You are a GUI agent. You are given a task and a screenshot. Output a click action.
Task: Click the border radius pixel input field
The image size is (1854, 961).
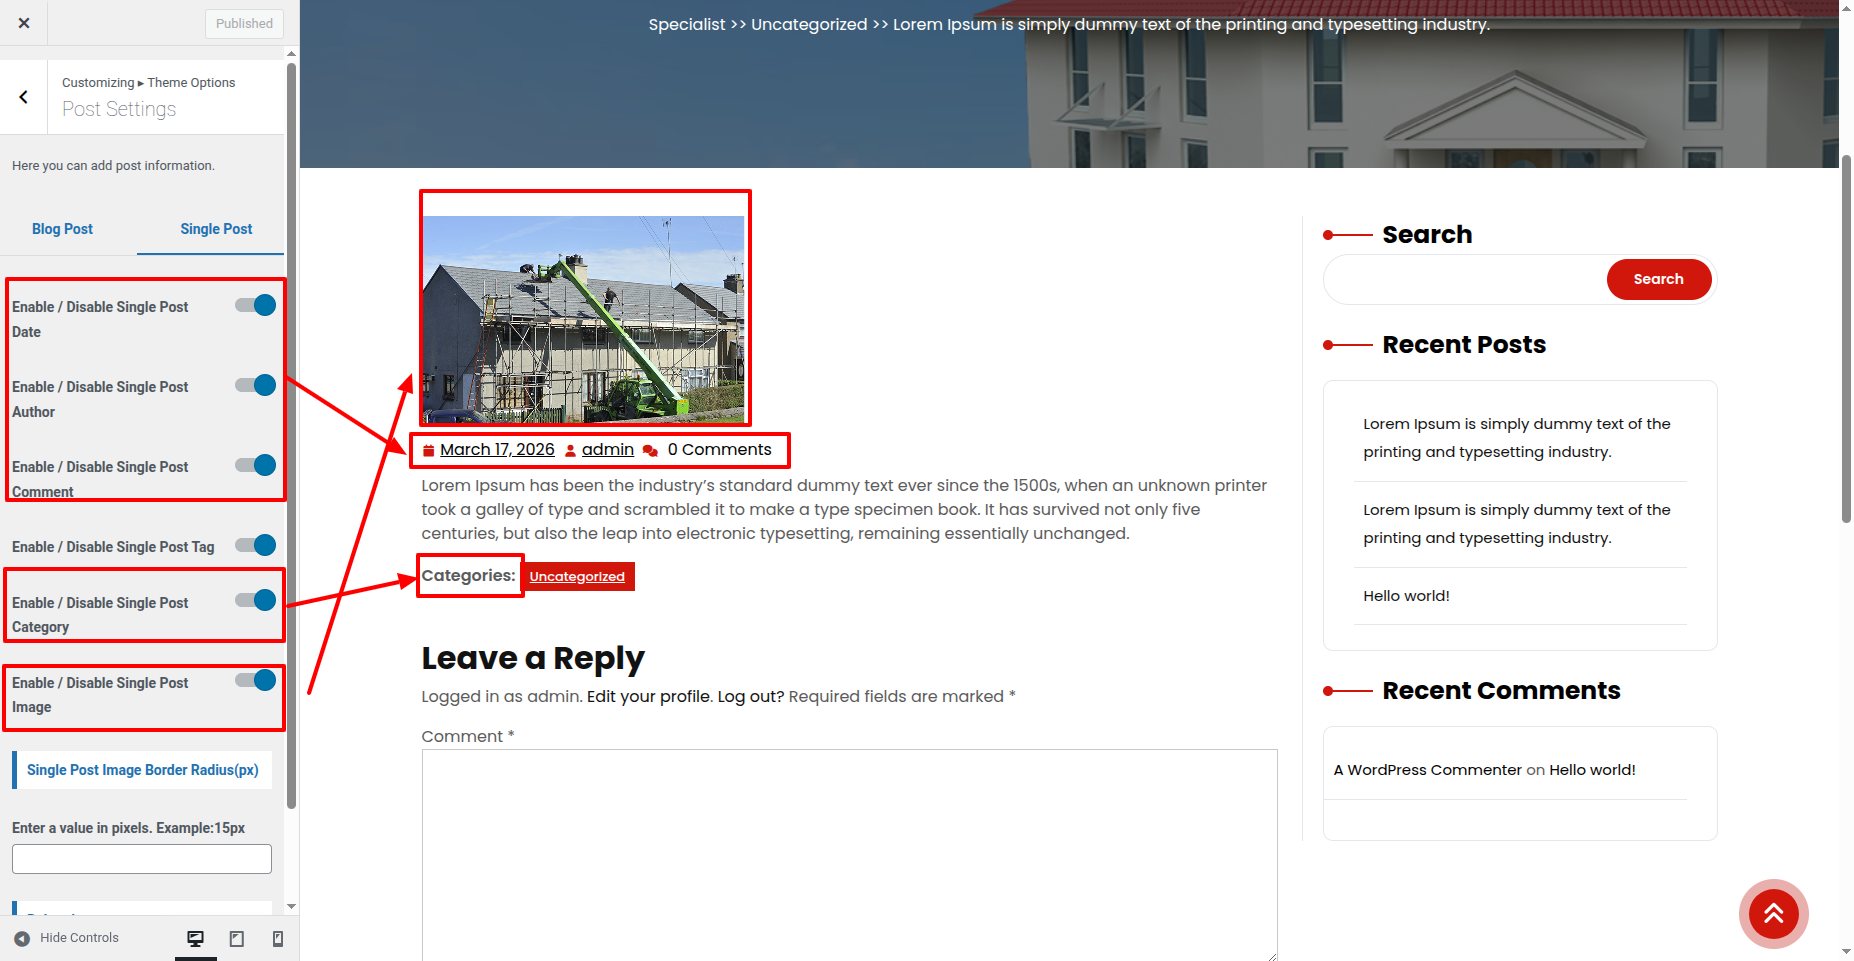pyautogui.click(x=142, y=859)
